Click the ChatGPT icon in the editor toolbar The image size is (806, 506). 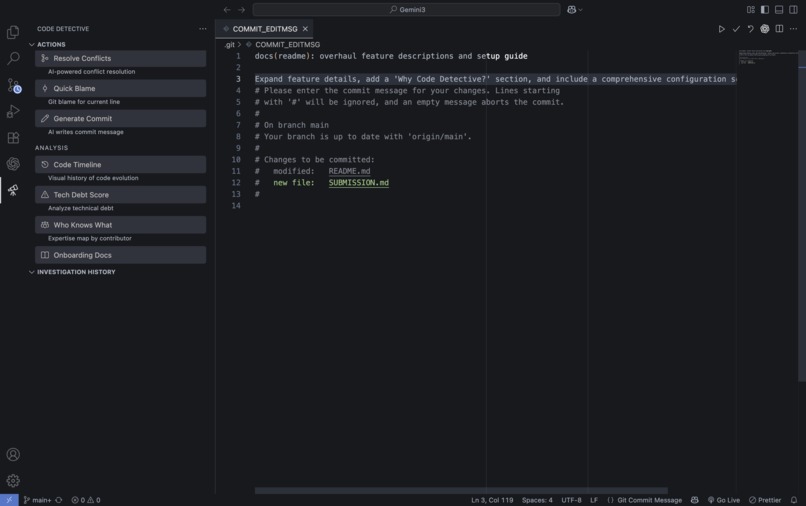(x=765, y=29)
